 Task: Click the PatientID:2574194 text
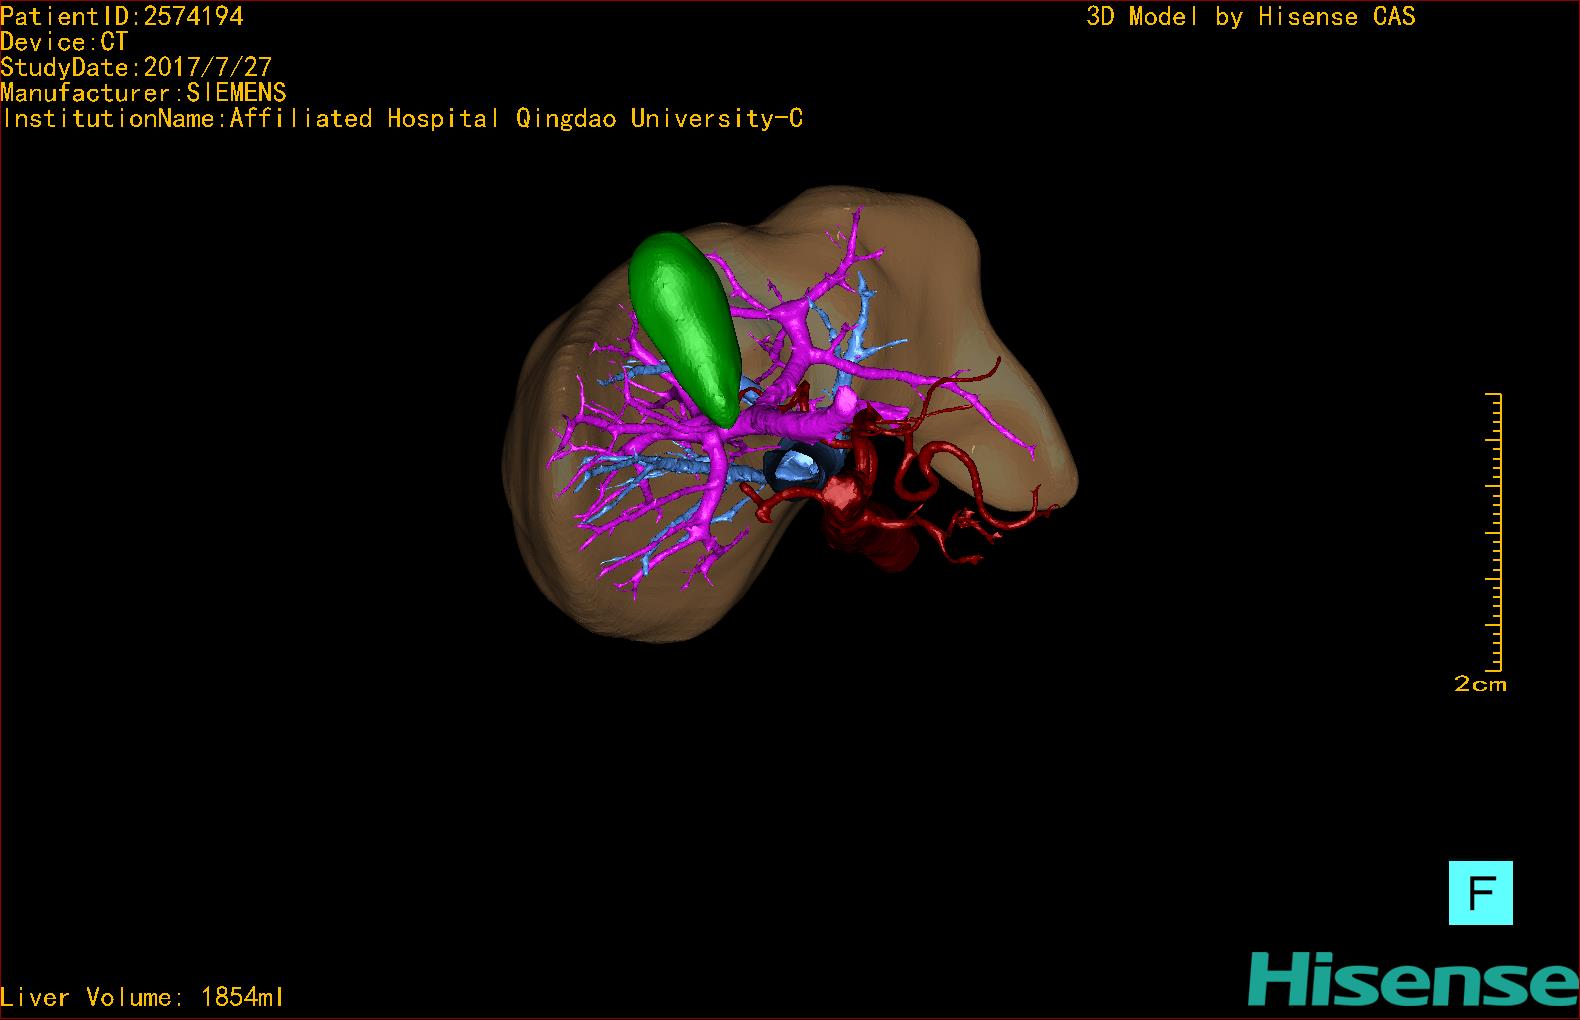click(122, 16)
